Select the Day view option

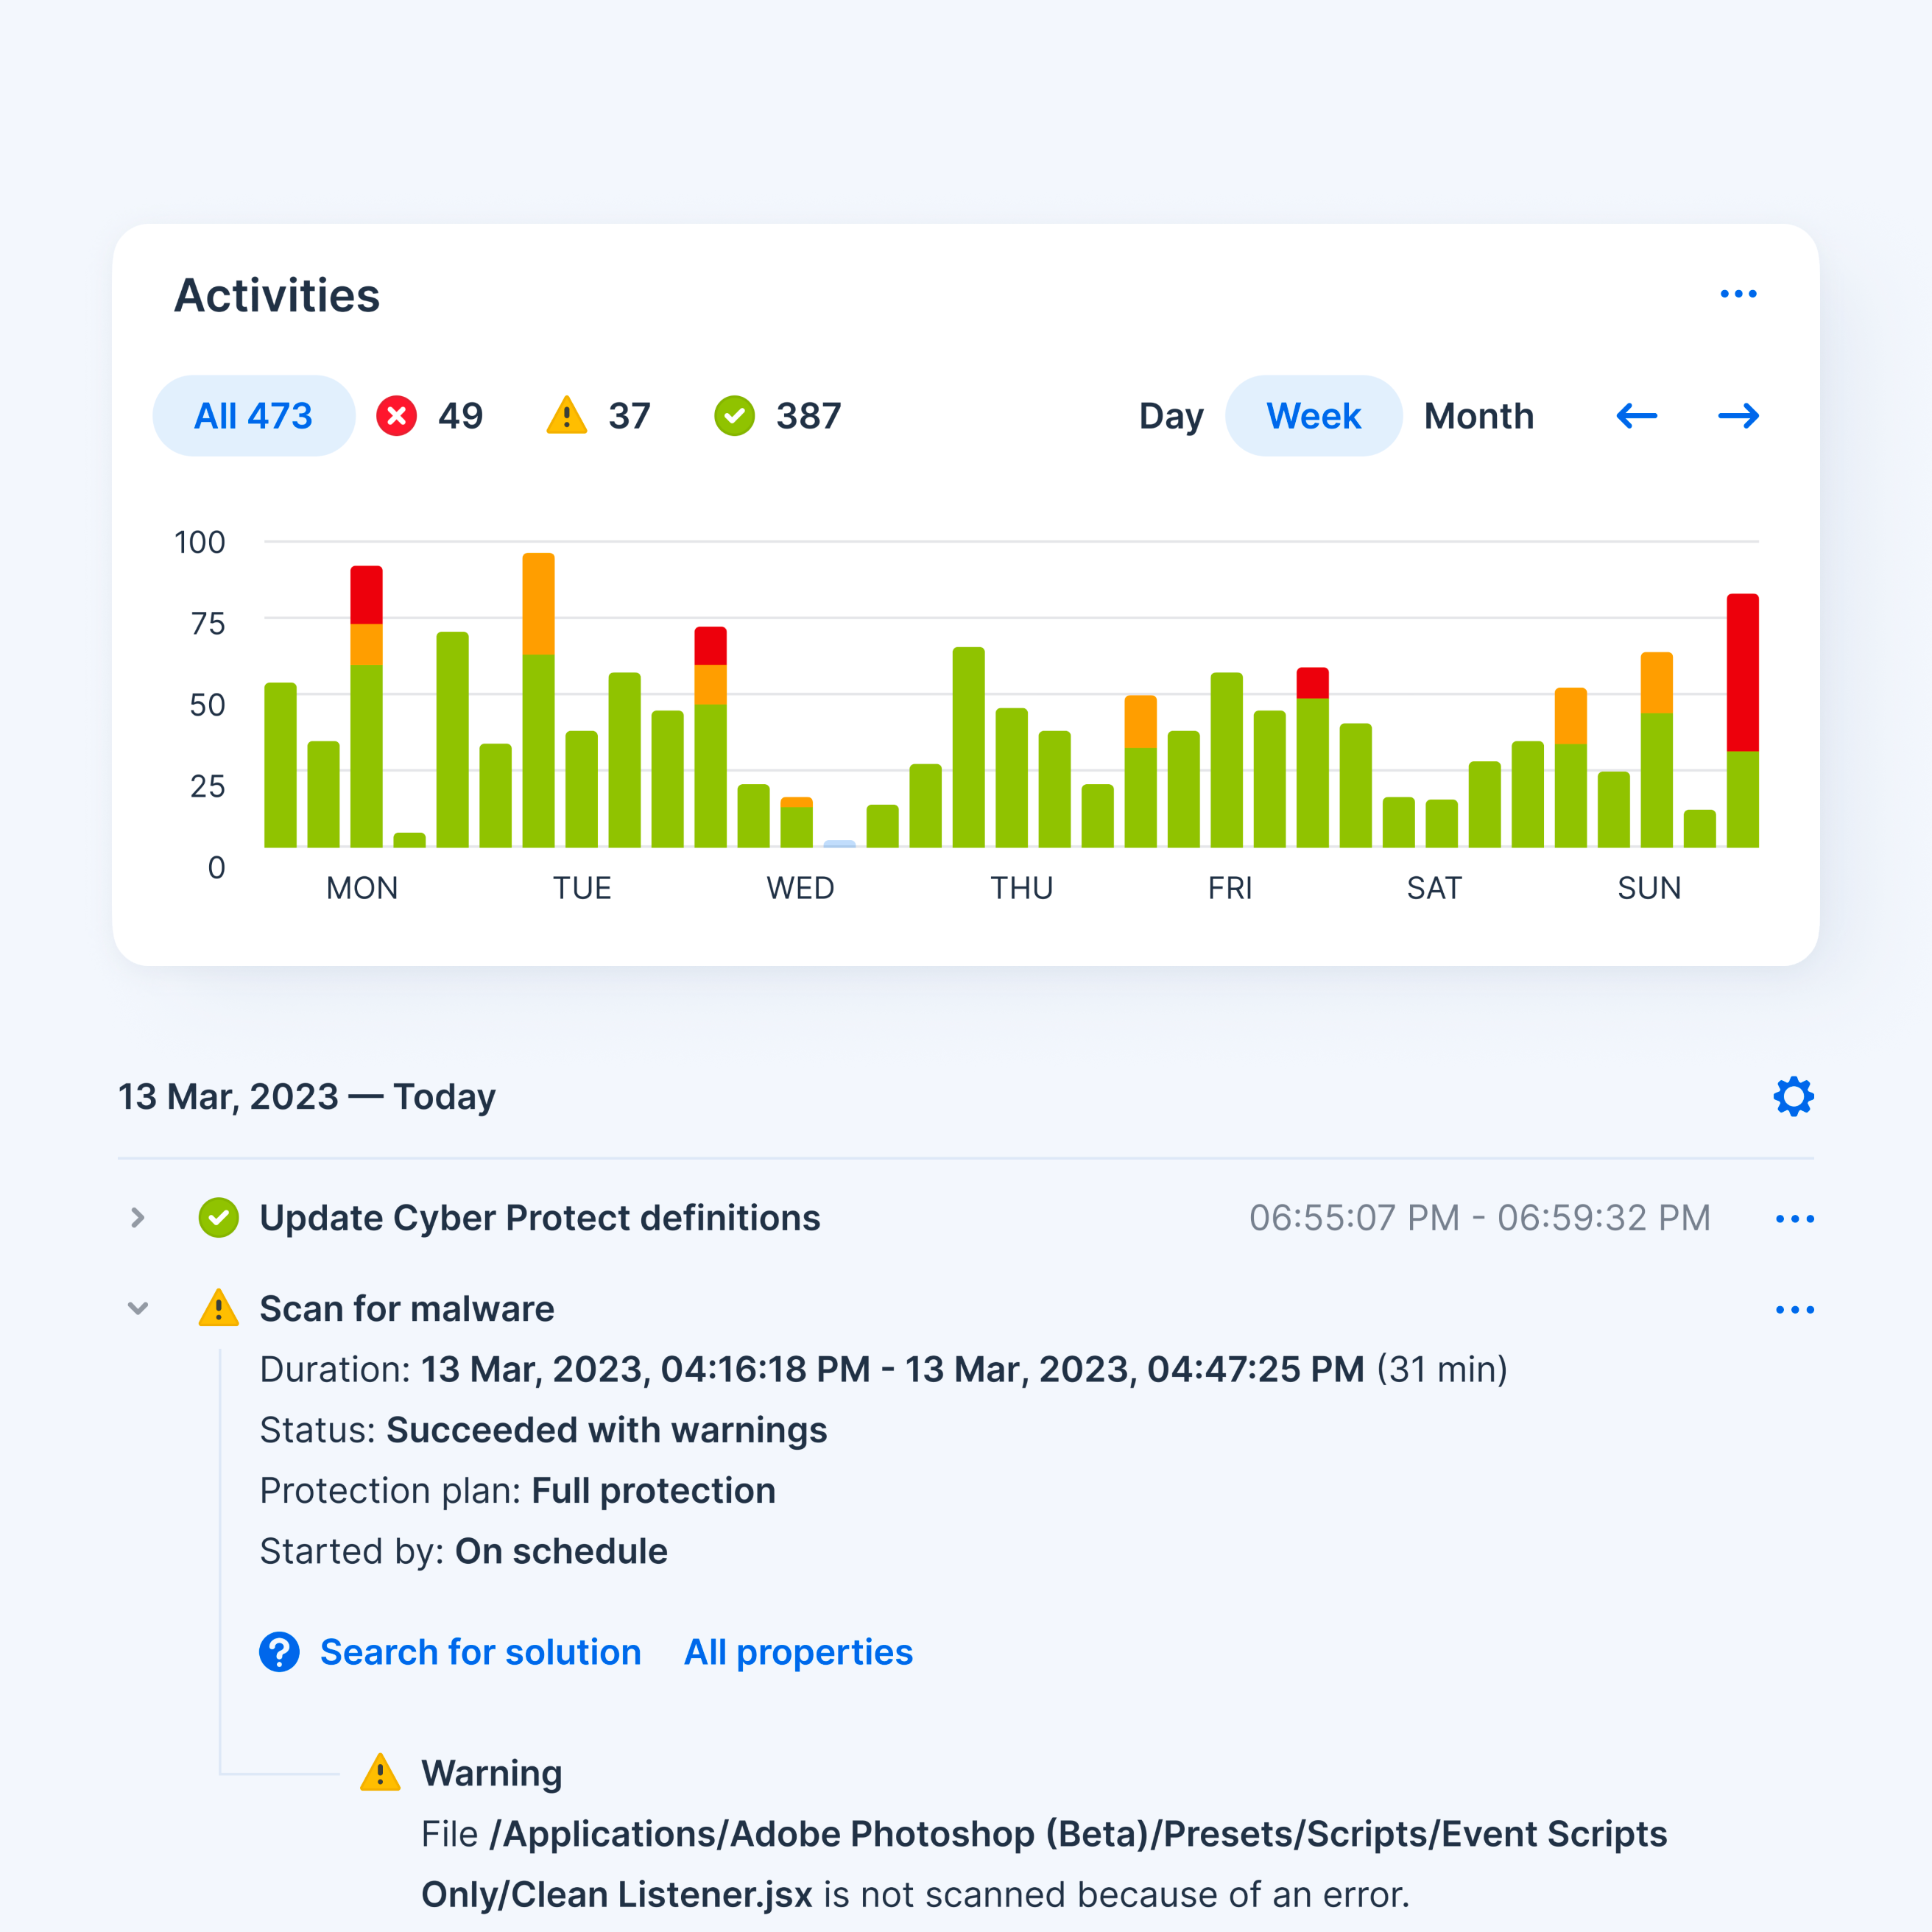pyautogui.click(x=1171, y=416)
